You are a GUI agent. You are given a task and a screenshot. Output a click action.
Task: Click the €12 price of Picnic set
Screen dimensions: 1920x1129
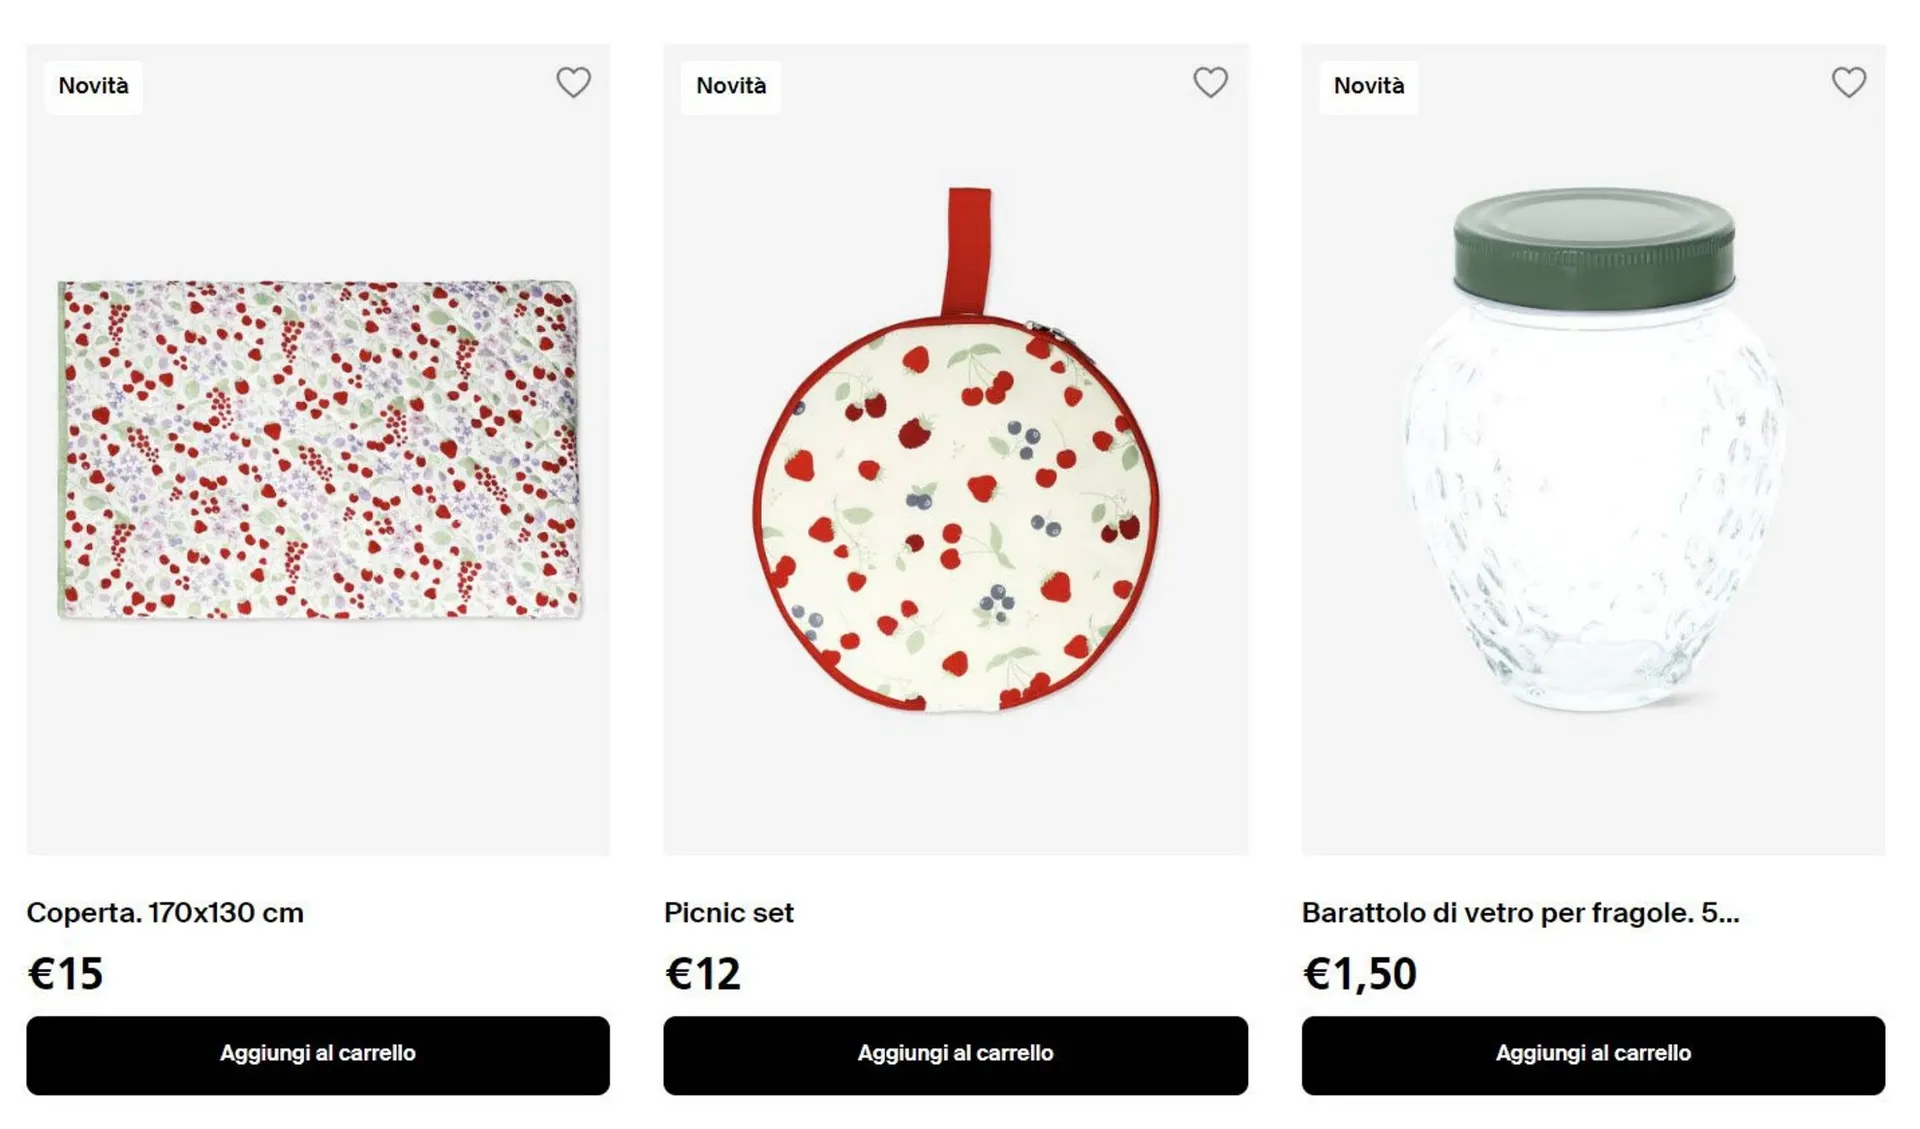pos(703,973)
